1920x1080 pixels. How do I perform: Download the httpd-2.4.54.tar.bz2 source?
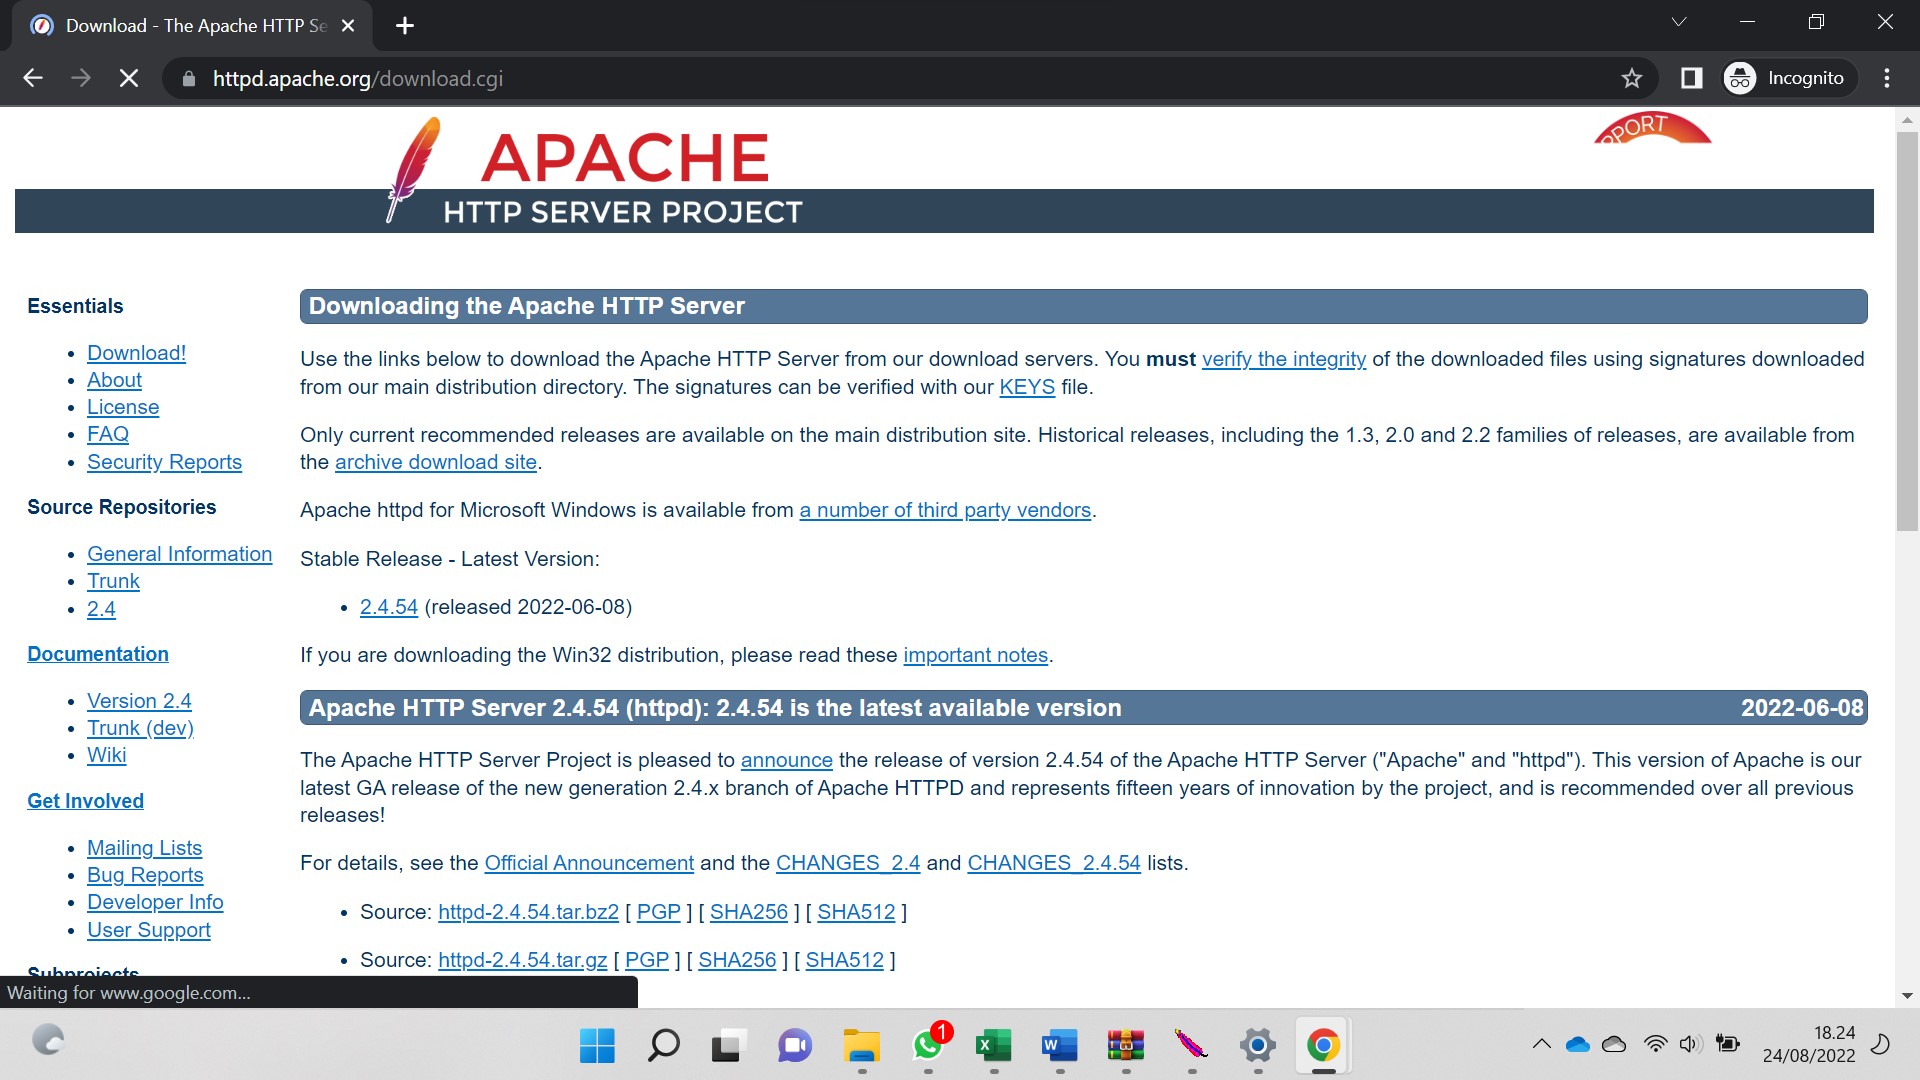pos(528,911)
